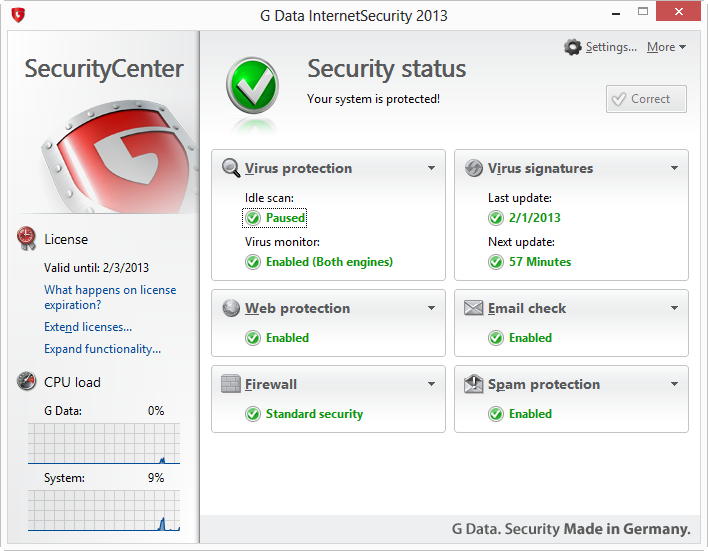
Task: Click the Spam protection icon
Action: [474, 384]
